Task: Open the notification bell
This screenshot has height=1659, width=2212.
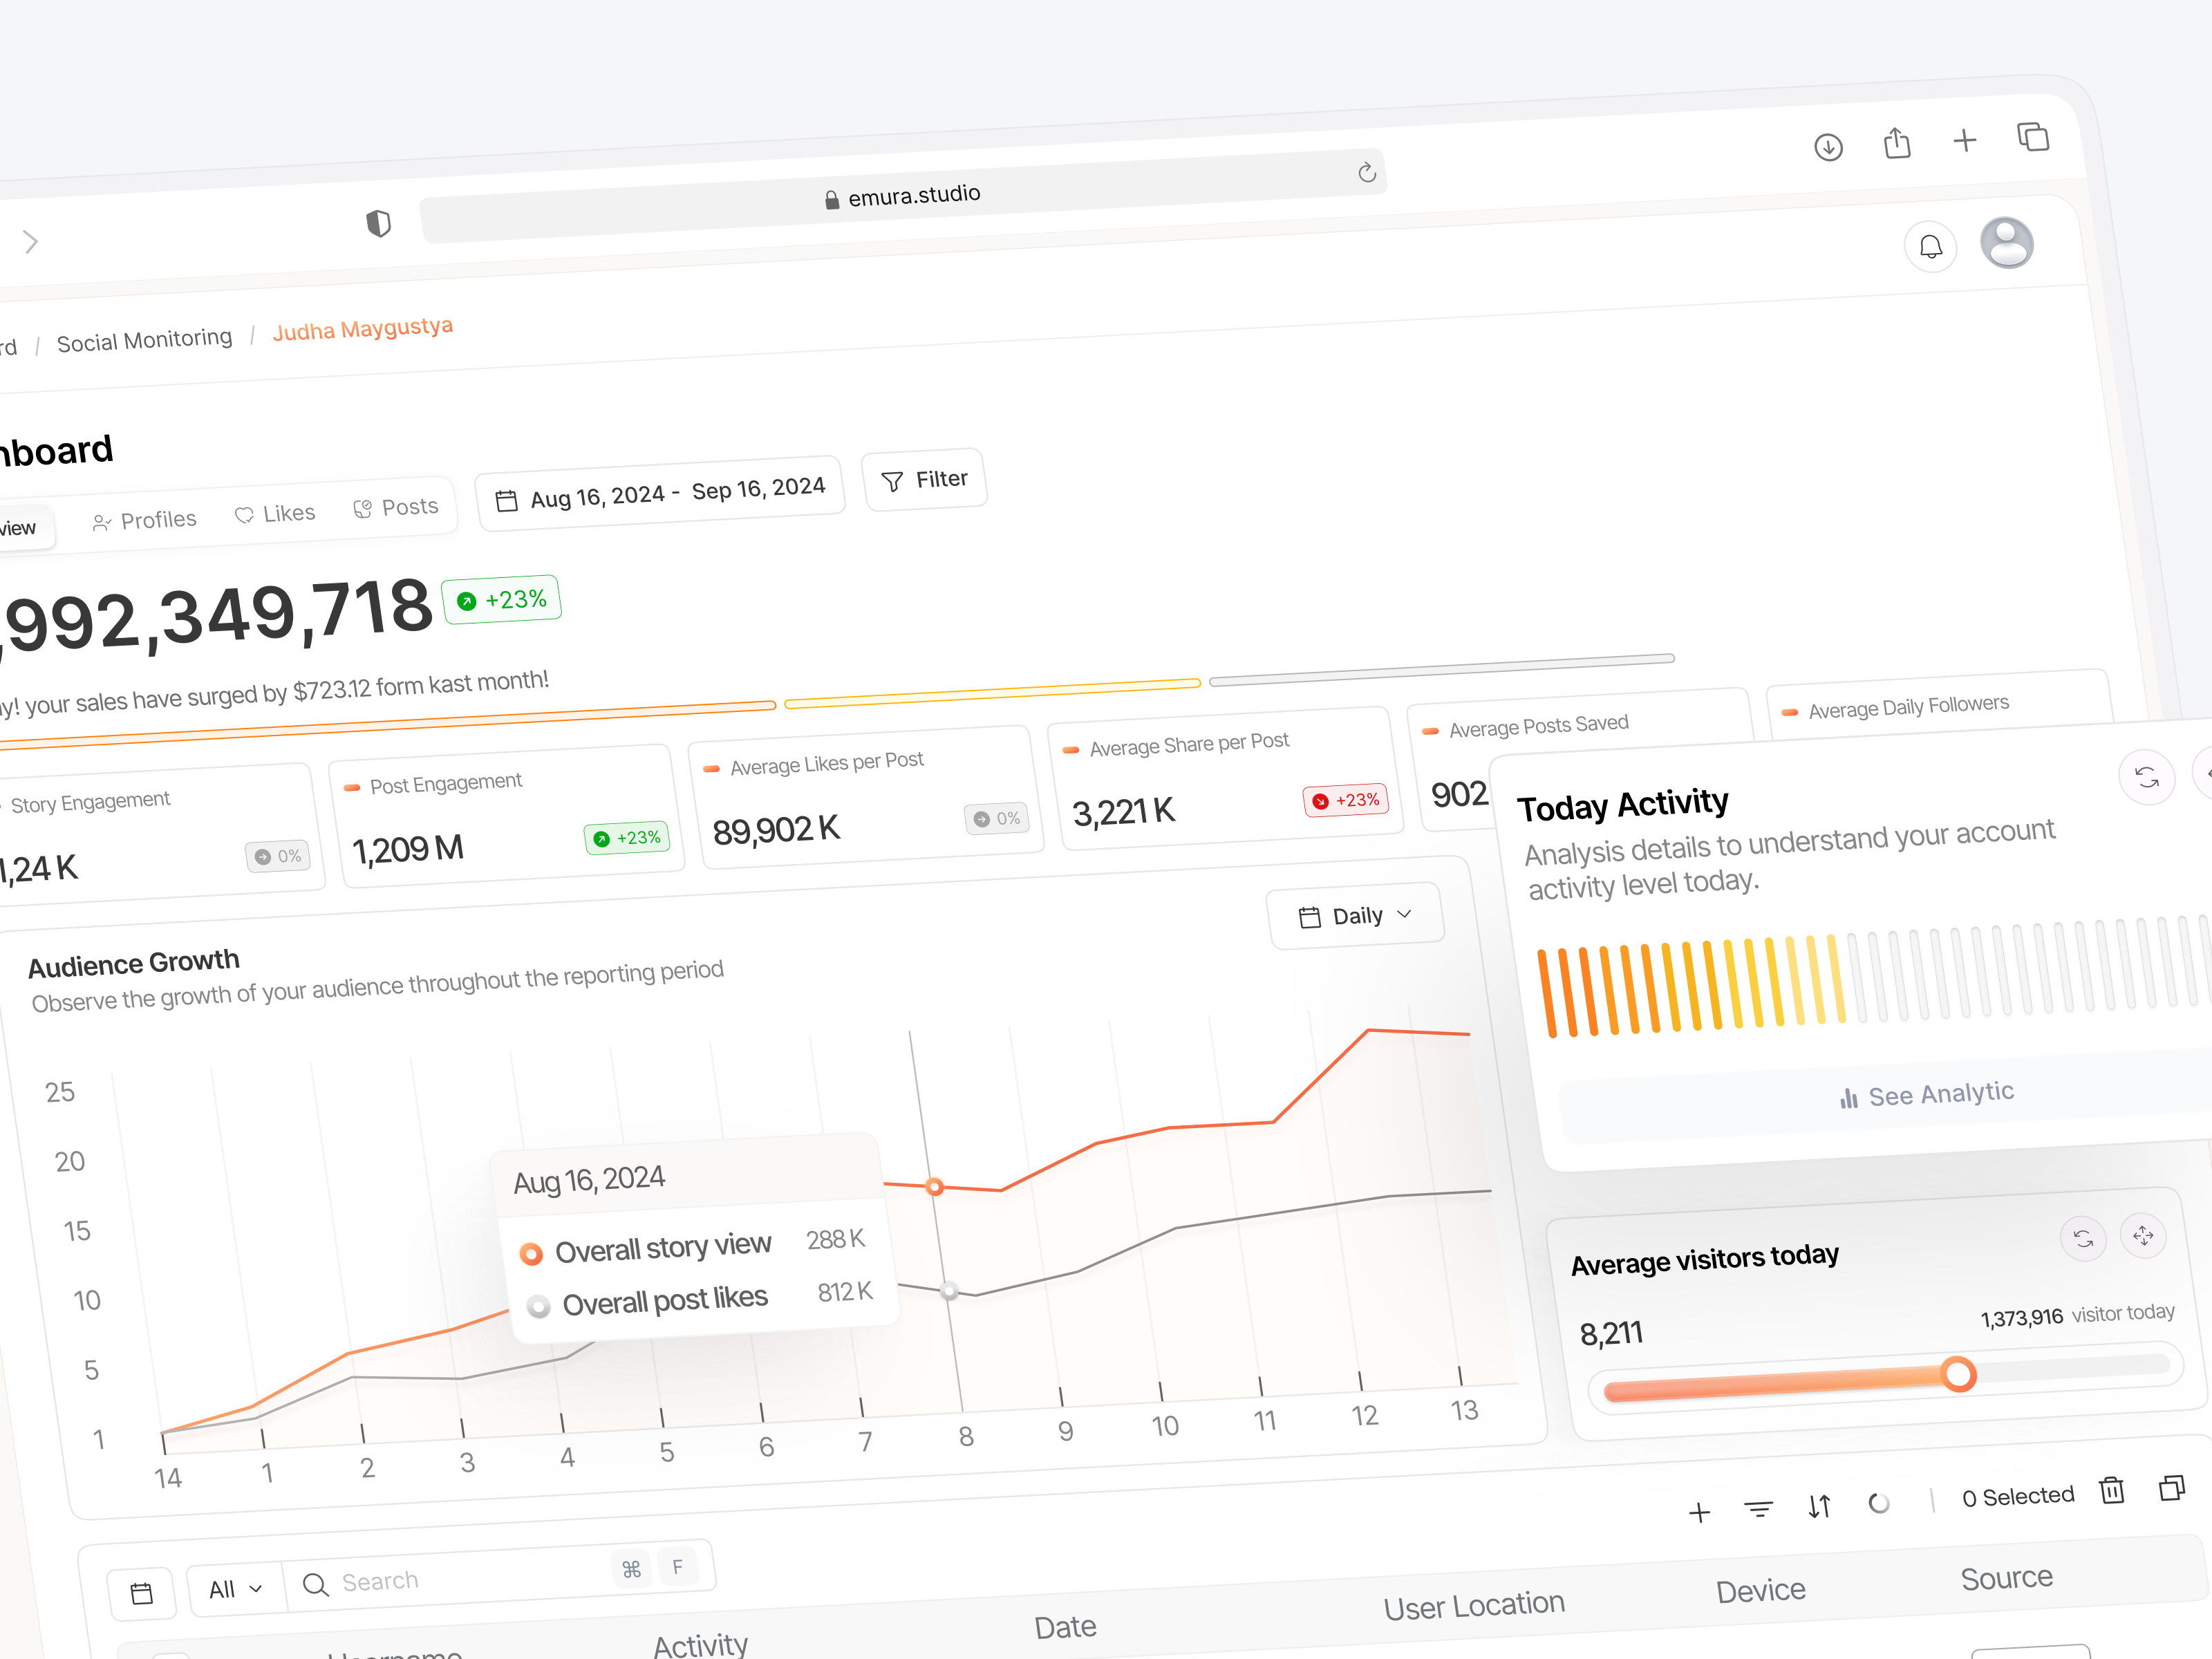Action: [x=1931, y=247]
